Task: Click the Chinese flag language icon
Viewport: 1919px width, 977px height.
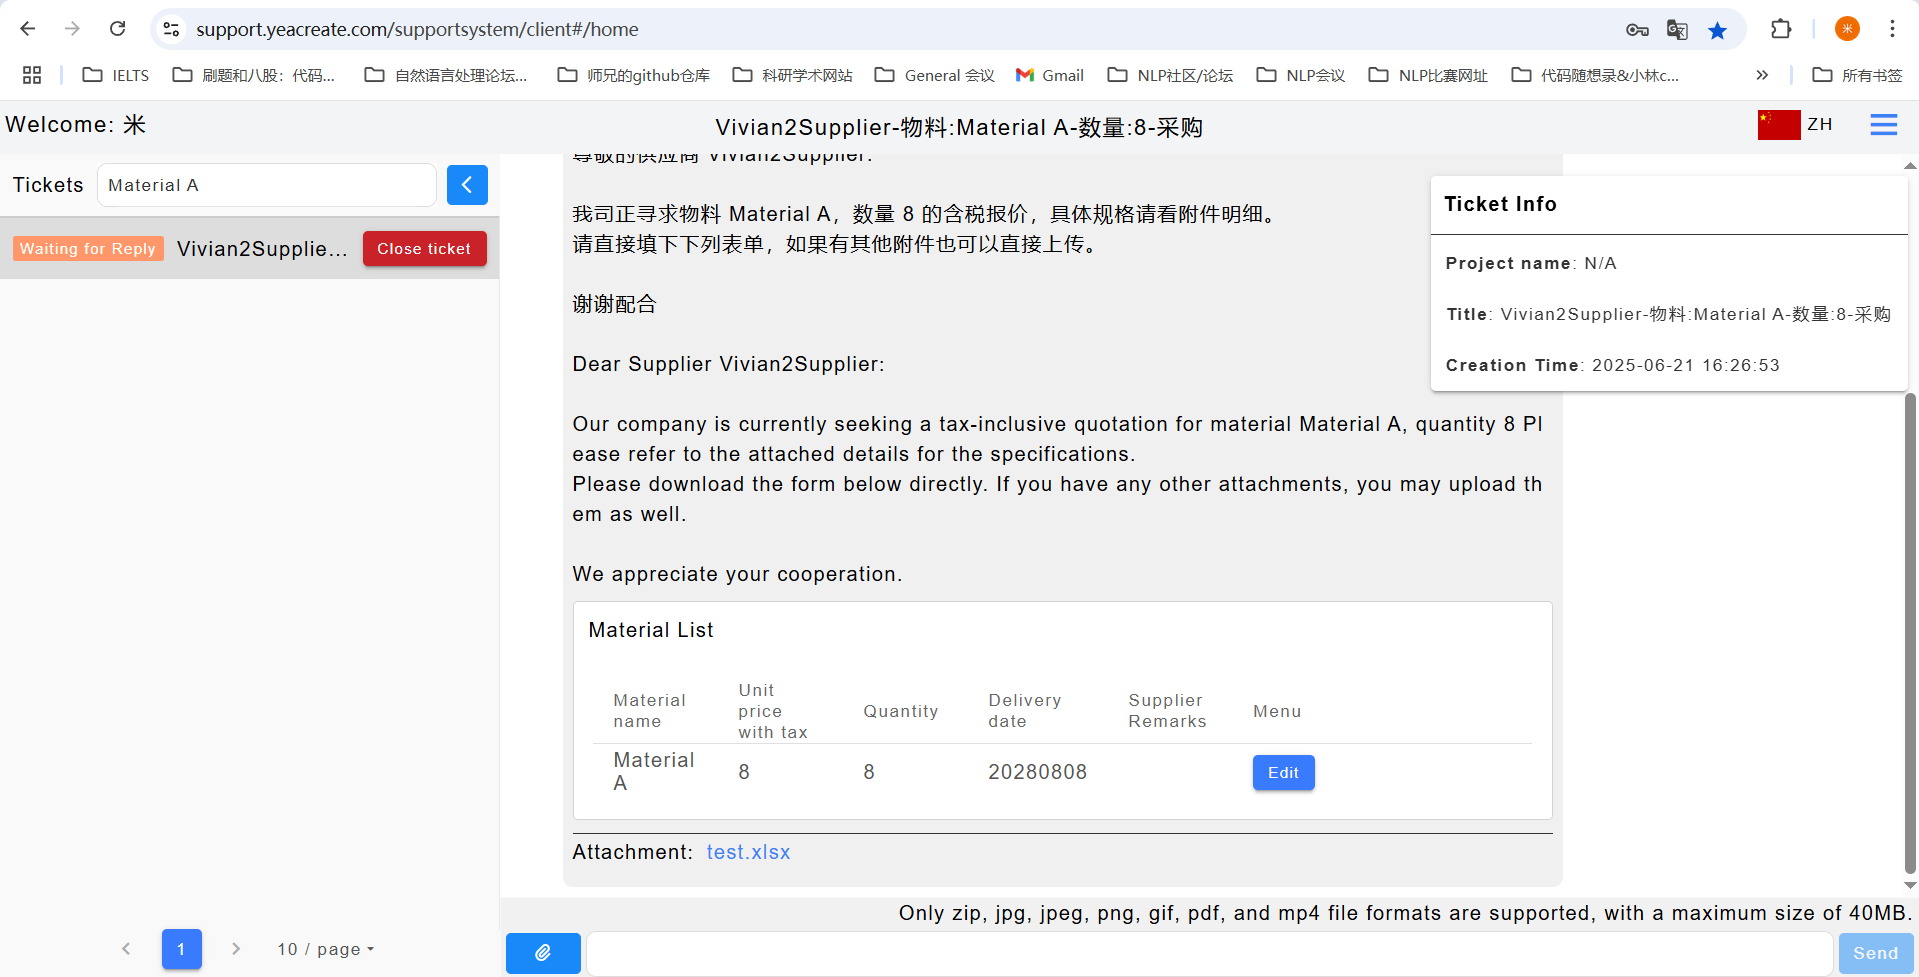Action: 1778,125
